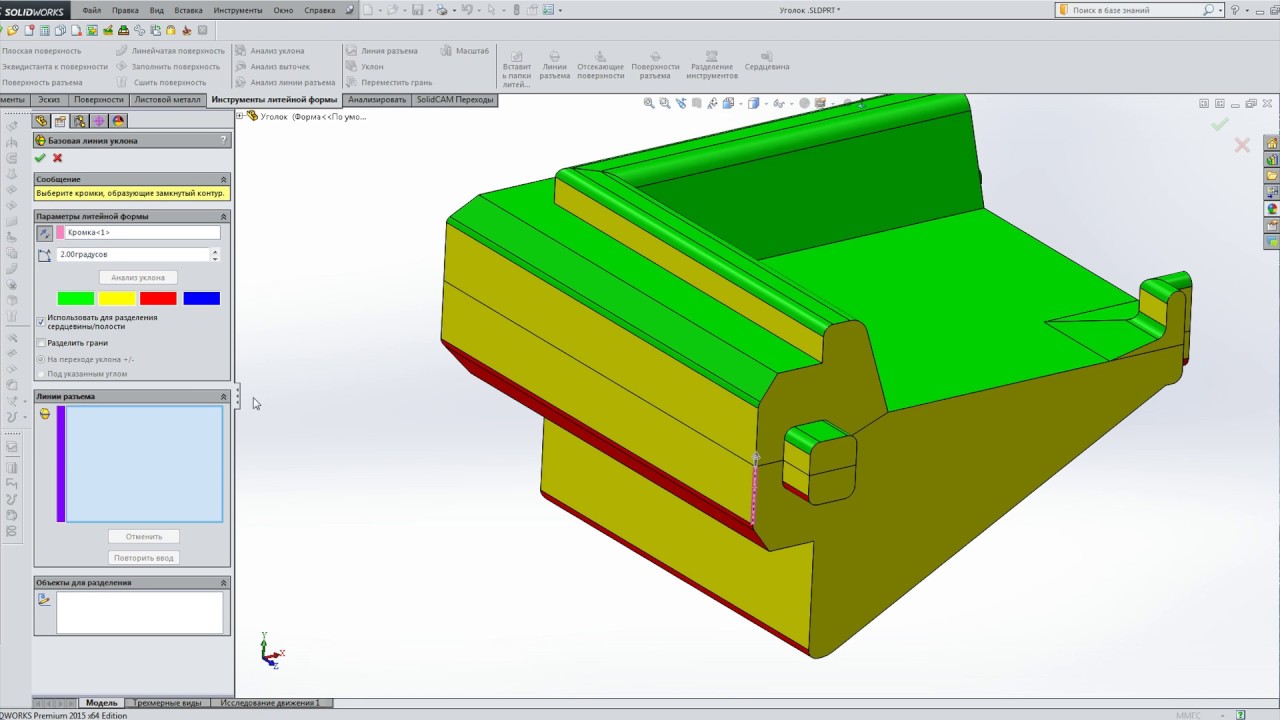This screenshot has height=720, width=1280.
Task: Open DimXpertManager panel tab
Action: (x=99, y=121)
